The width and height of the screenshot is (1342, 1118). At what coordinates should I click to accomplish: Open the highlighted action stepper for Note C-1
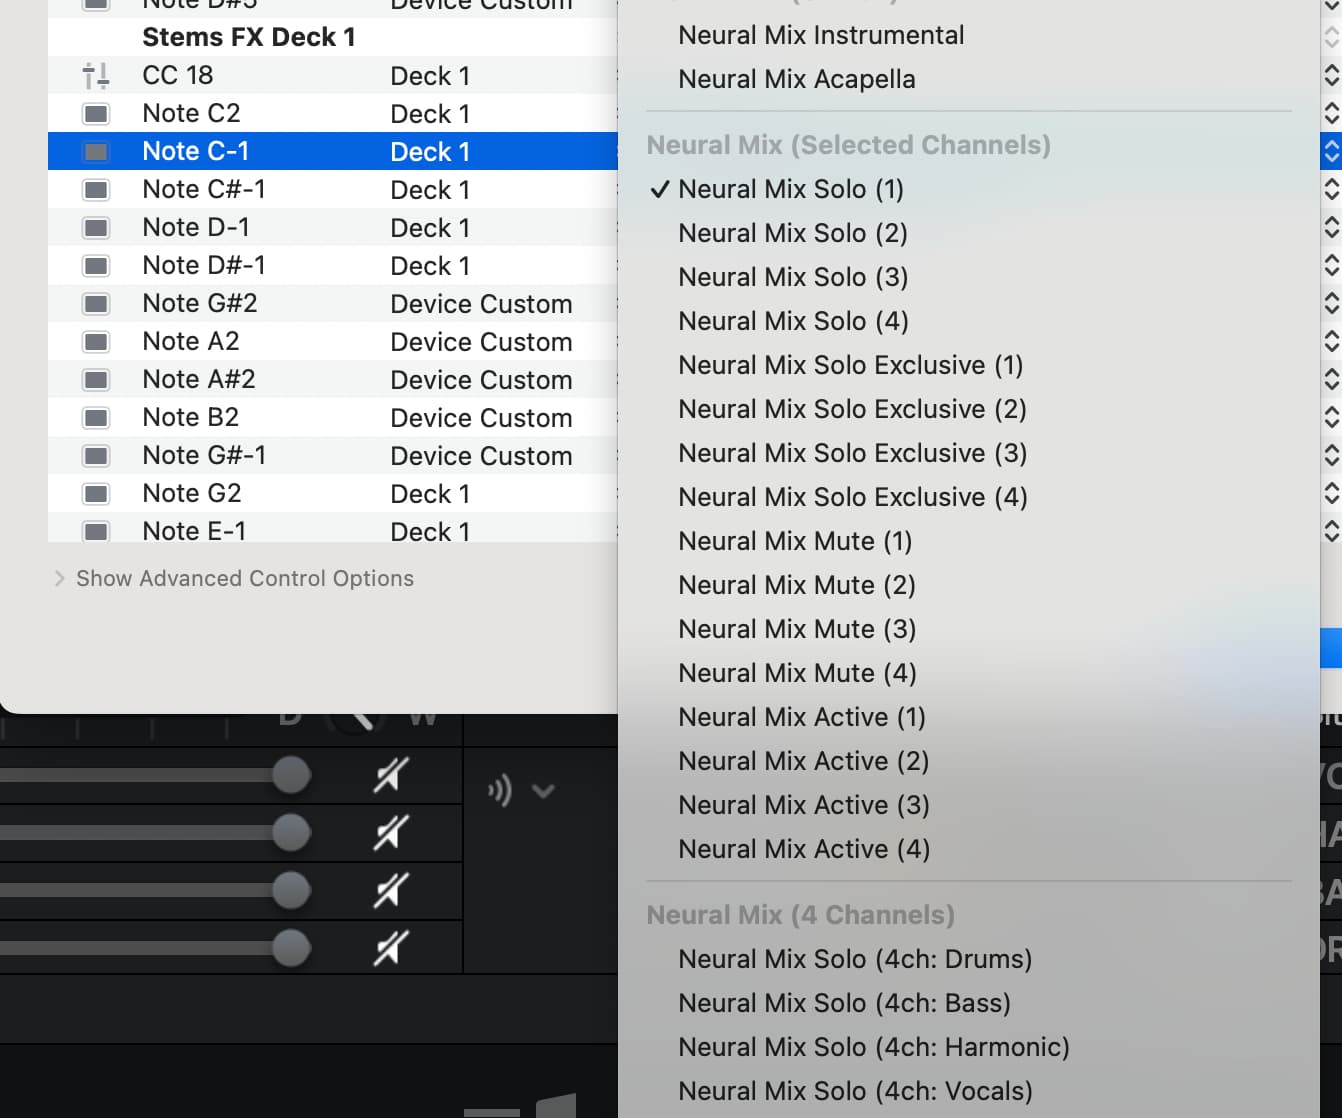point(1331,151)
